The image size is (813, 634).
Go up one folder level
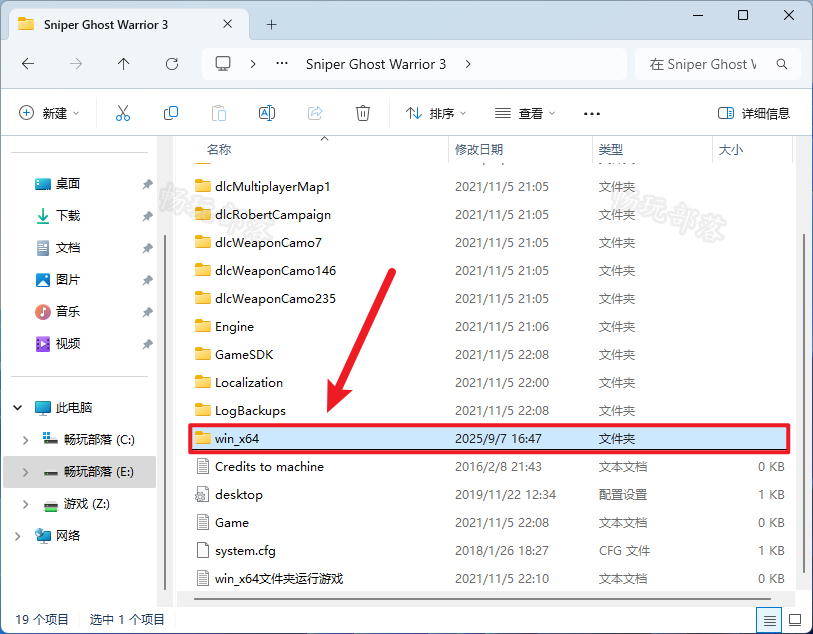[123, 64]
